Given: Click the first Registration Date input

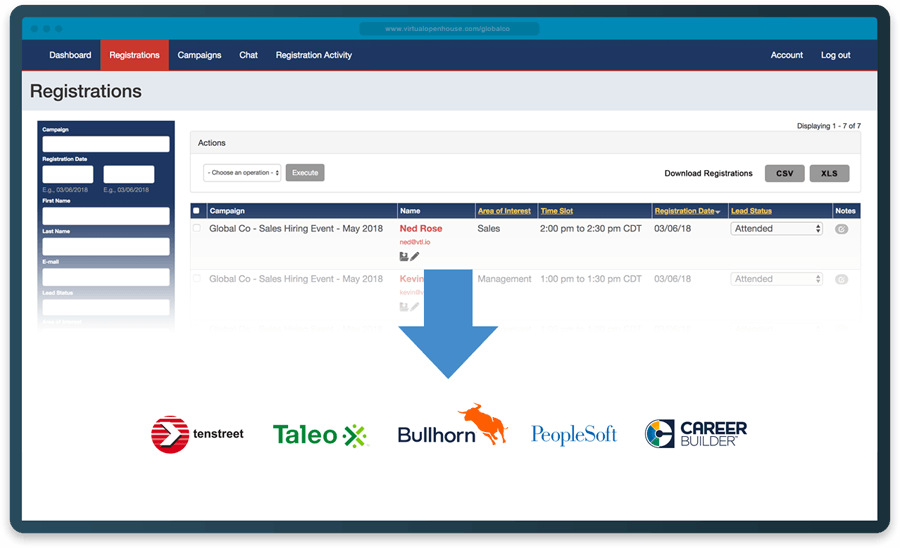Looking at the screenshot, I should point(68,174).
